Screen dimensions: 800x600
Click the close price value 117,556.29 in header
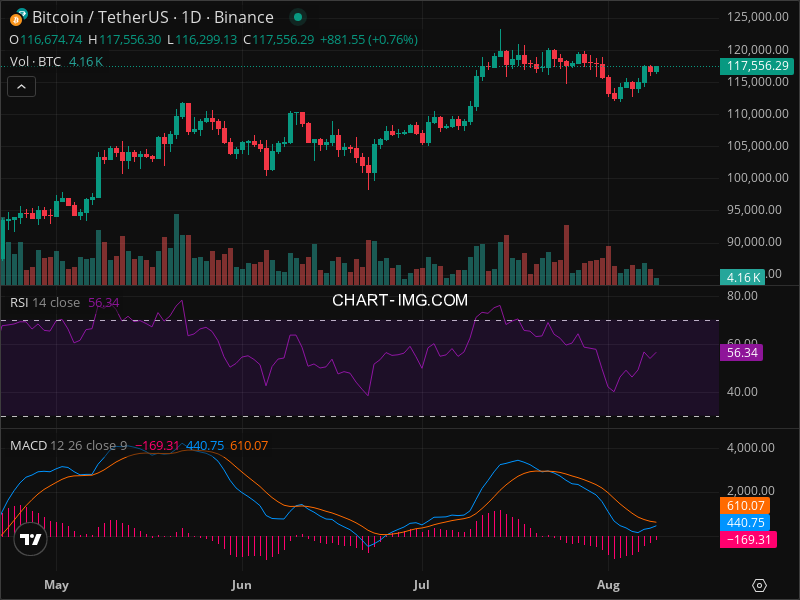tap(283, 40)
